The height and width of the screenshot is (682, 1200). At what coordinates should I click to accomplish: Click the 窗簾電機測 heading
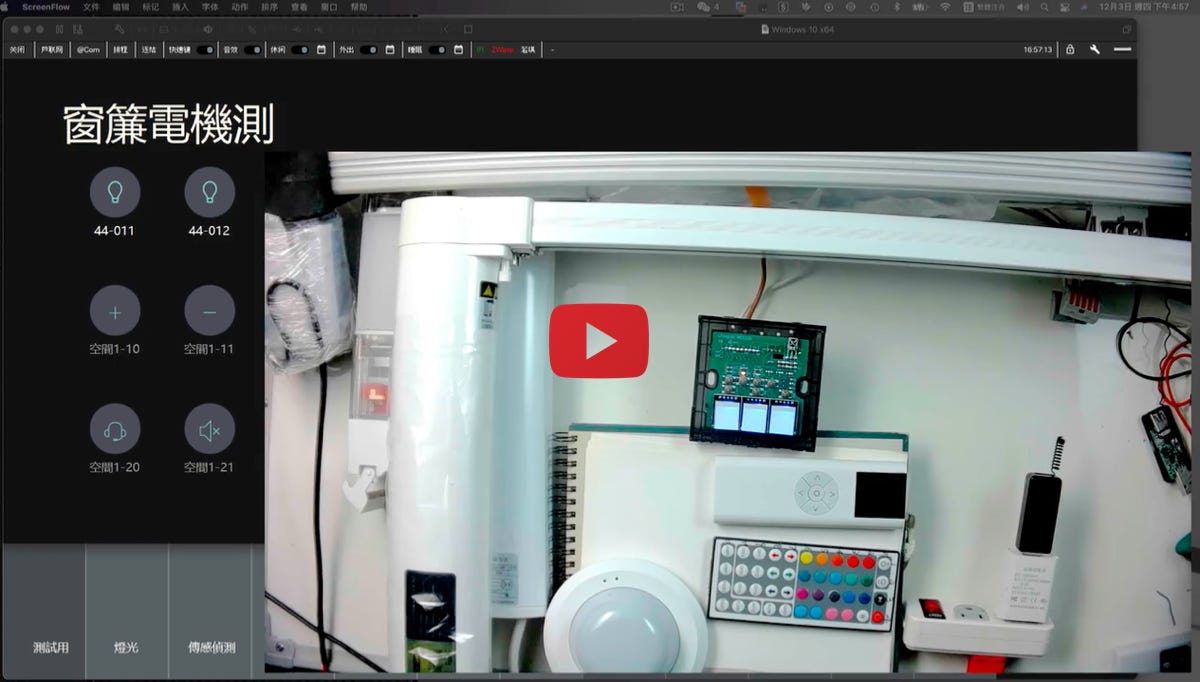(168, 124)
